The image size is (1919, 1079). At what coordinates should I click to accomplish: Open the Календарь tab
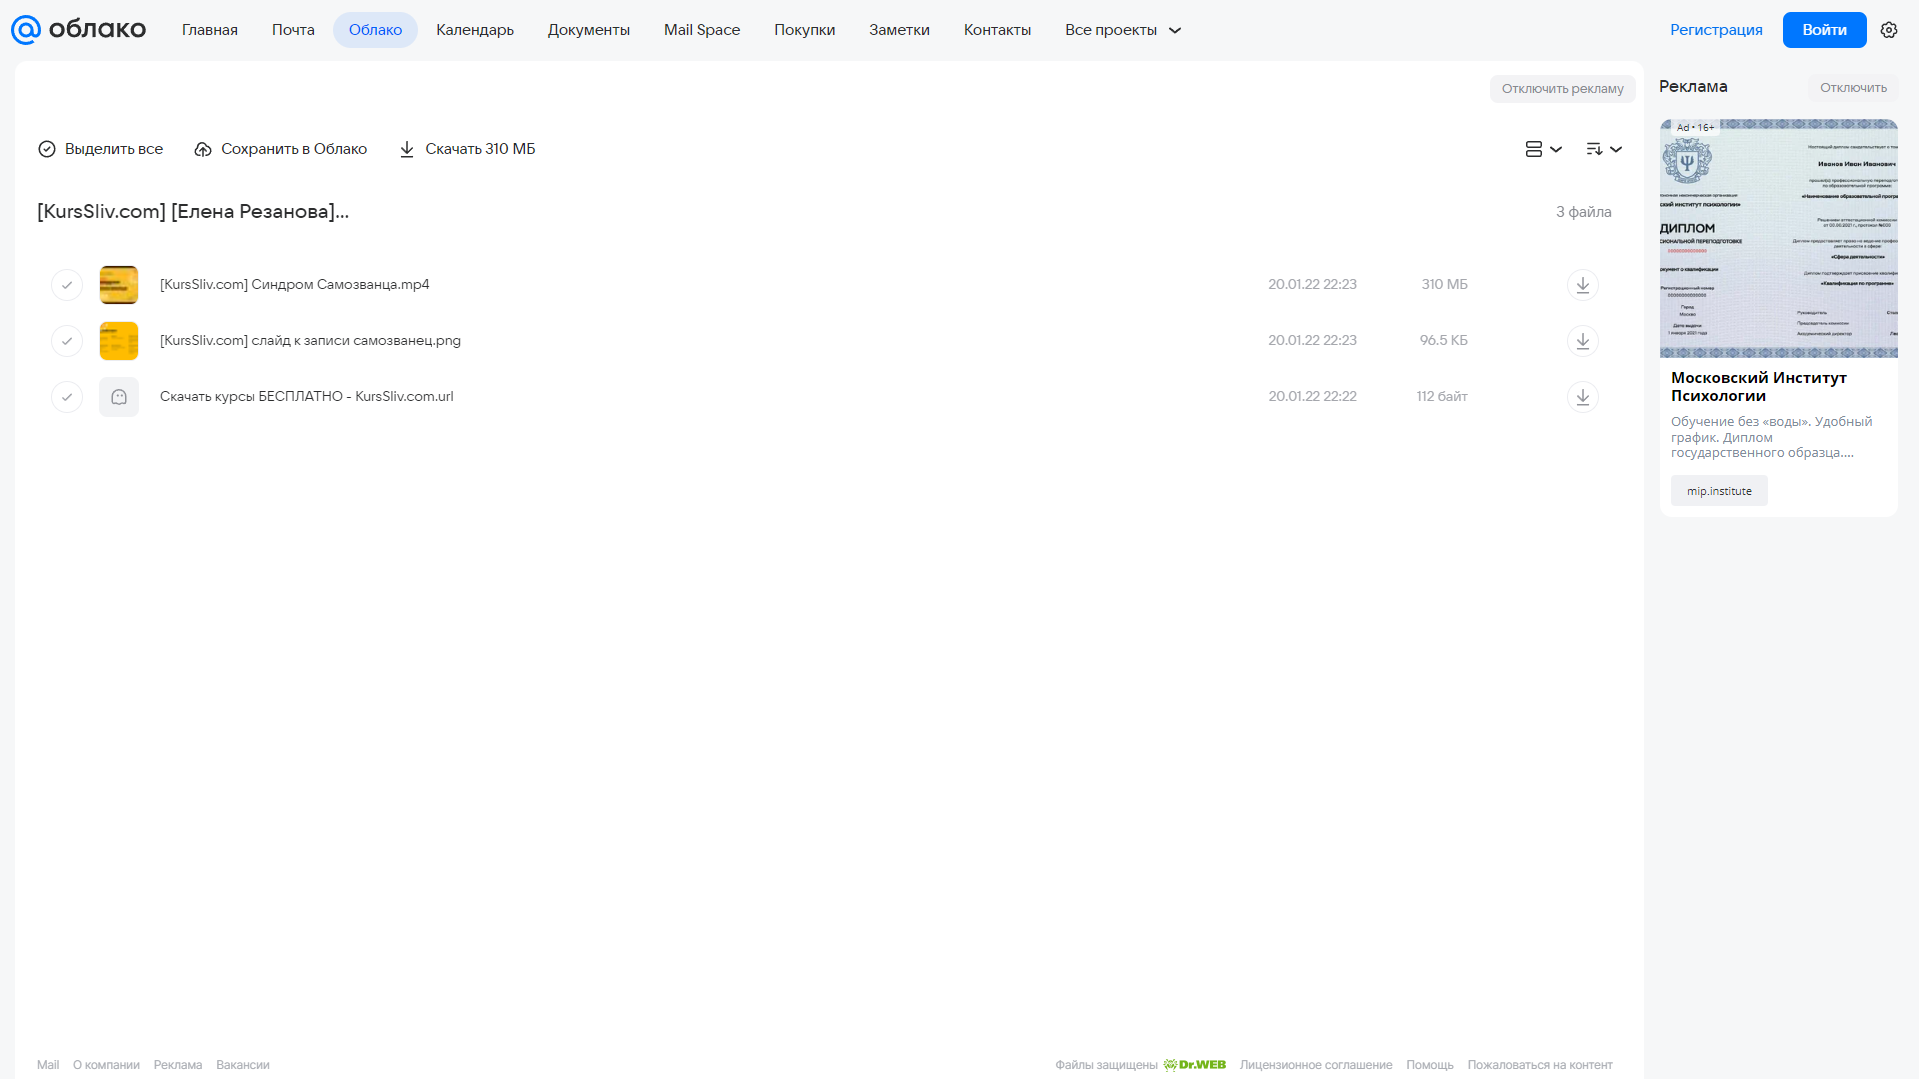point(475,30)
